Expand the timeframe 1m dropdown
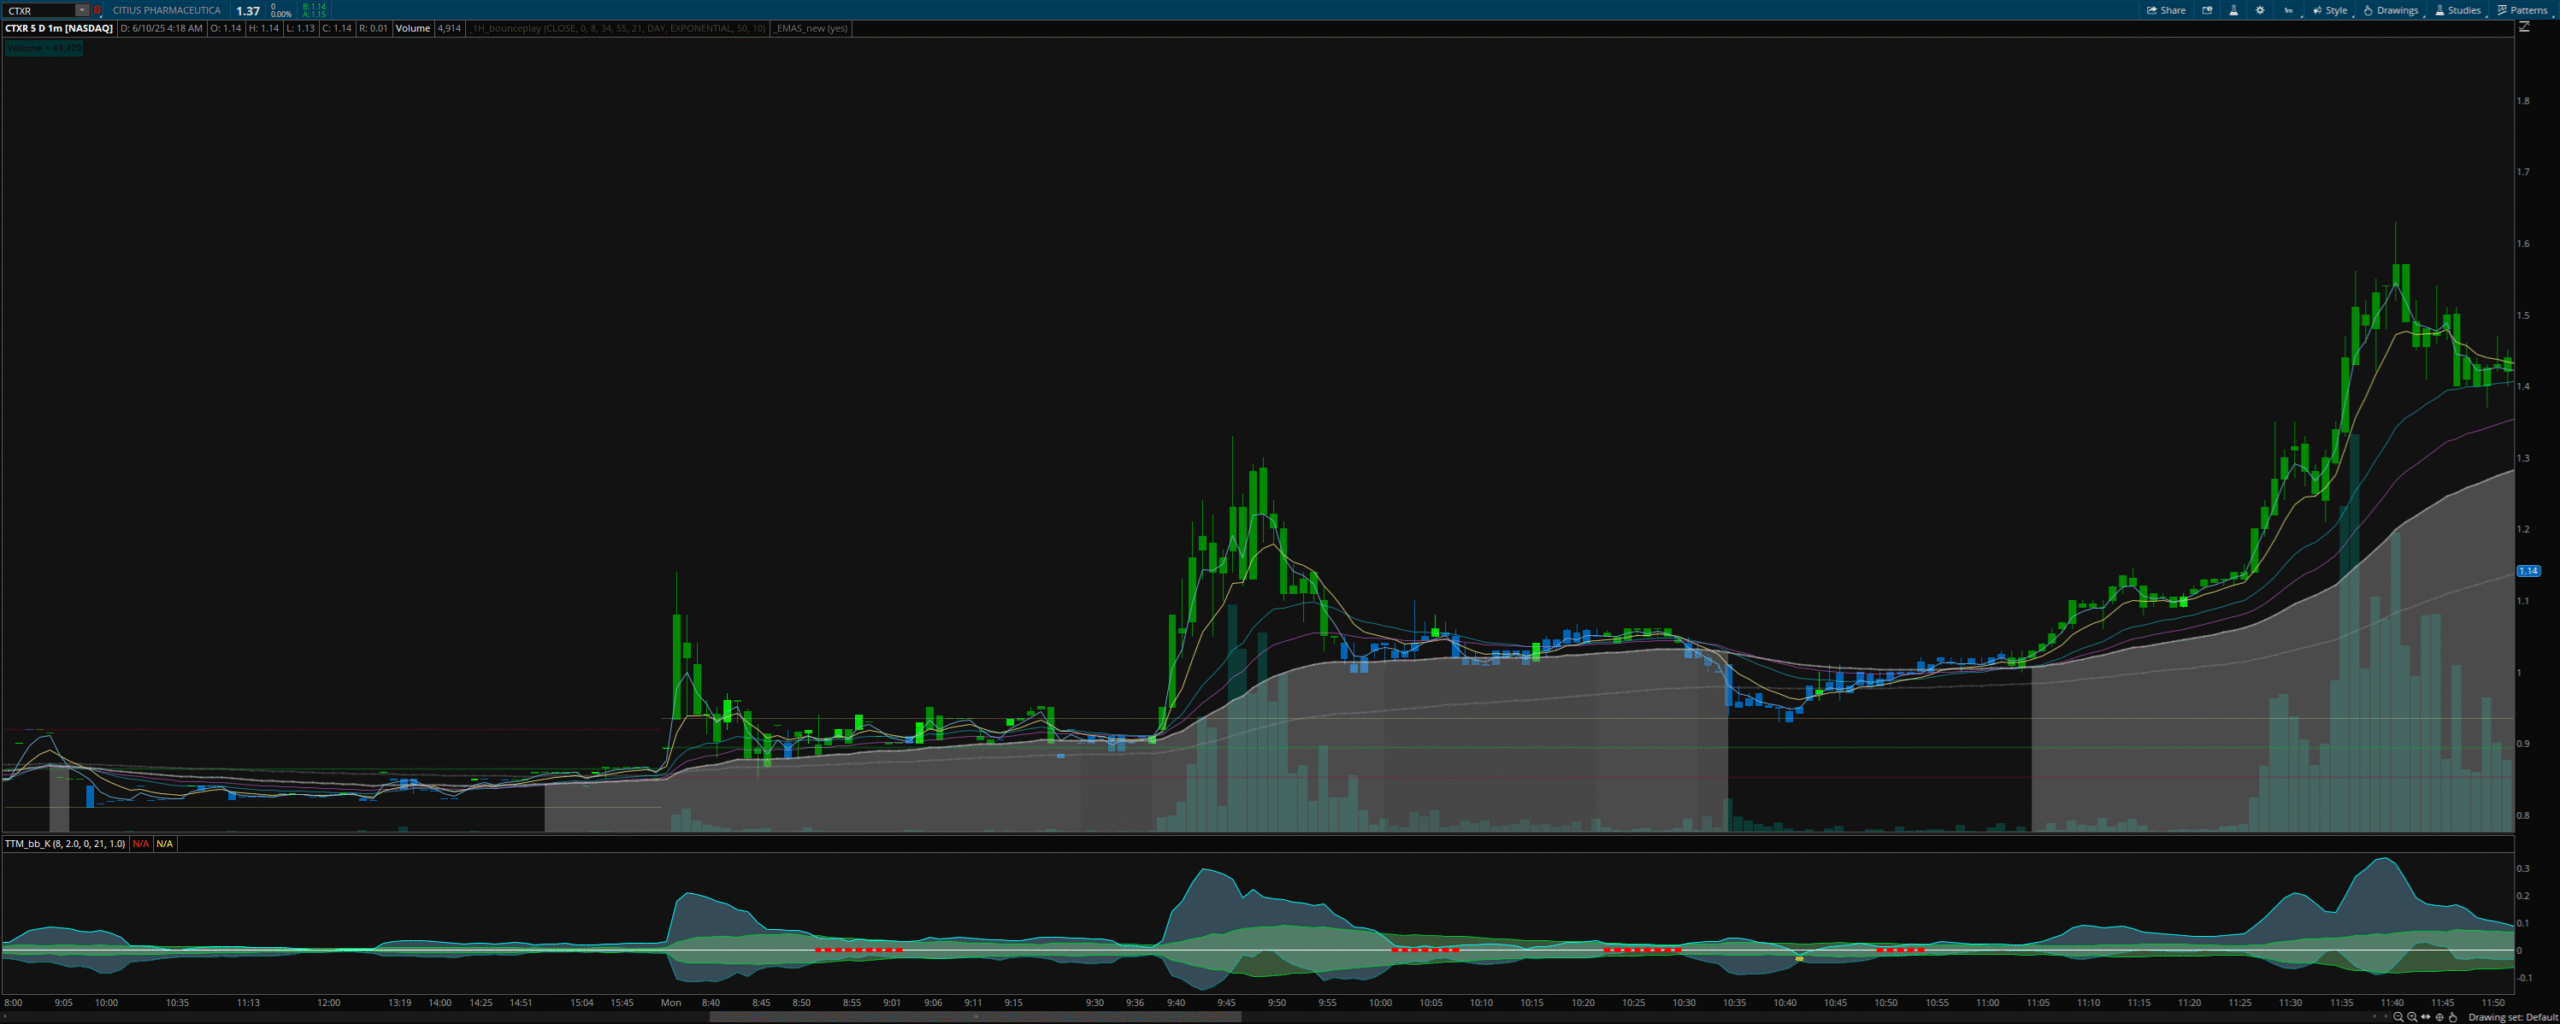Image resolution: width=2560 pixels, height=1024 pixels. 2288,10
